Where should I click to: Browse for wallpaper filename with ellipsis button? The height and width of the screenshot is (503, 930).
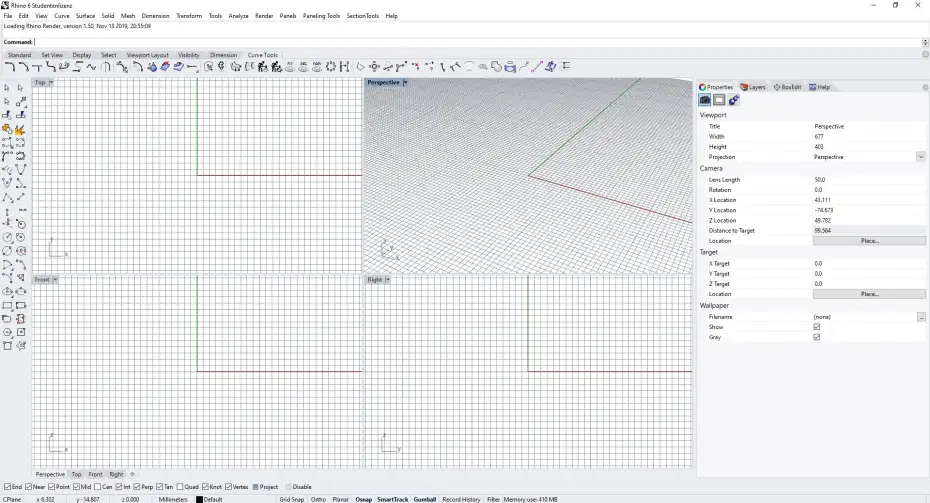[921, 317]
